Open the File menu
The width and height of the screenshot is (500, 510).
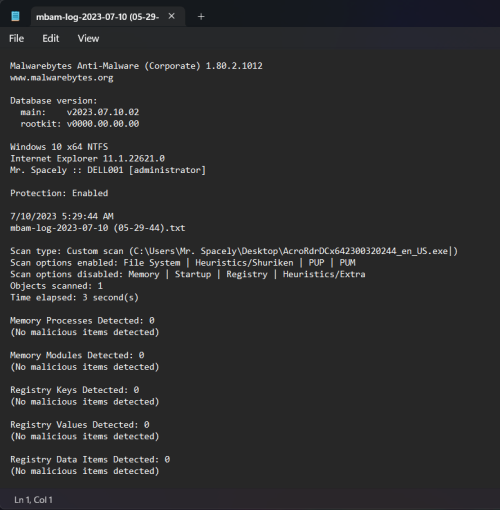point(16,38)
